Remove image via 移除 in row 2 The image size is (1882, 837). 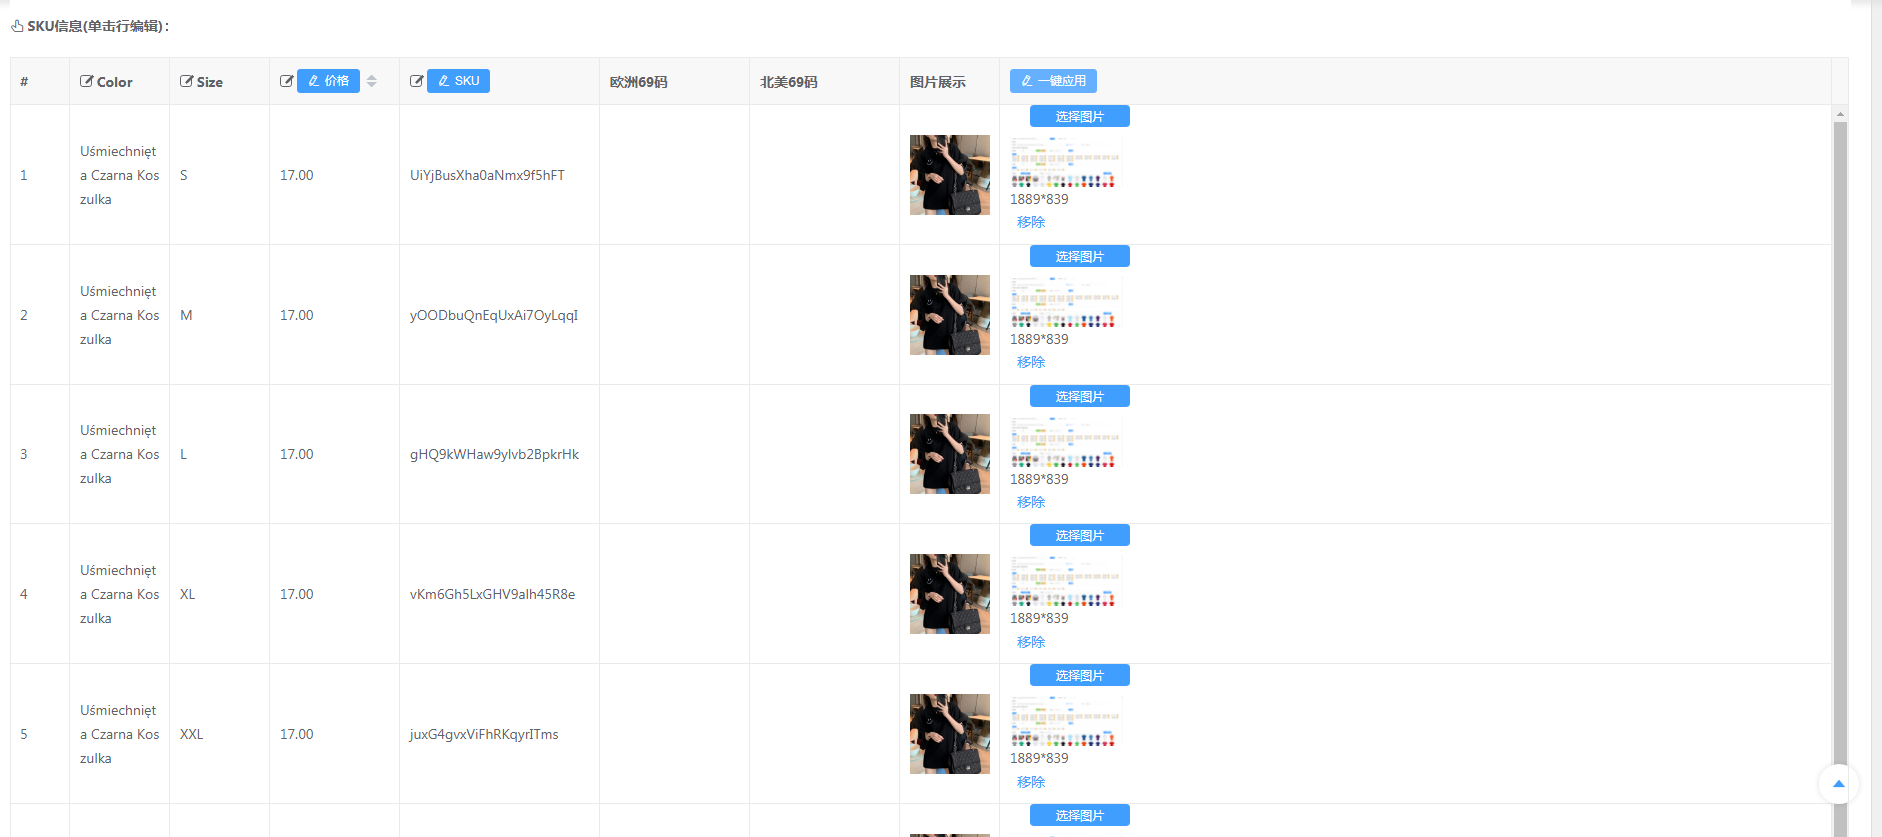(x=1031, y=362)
